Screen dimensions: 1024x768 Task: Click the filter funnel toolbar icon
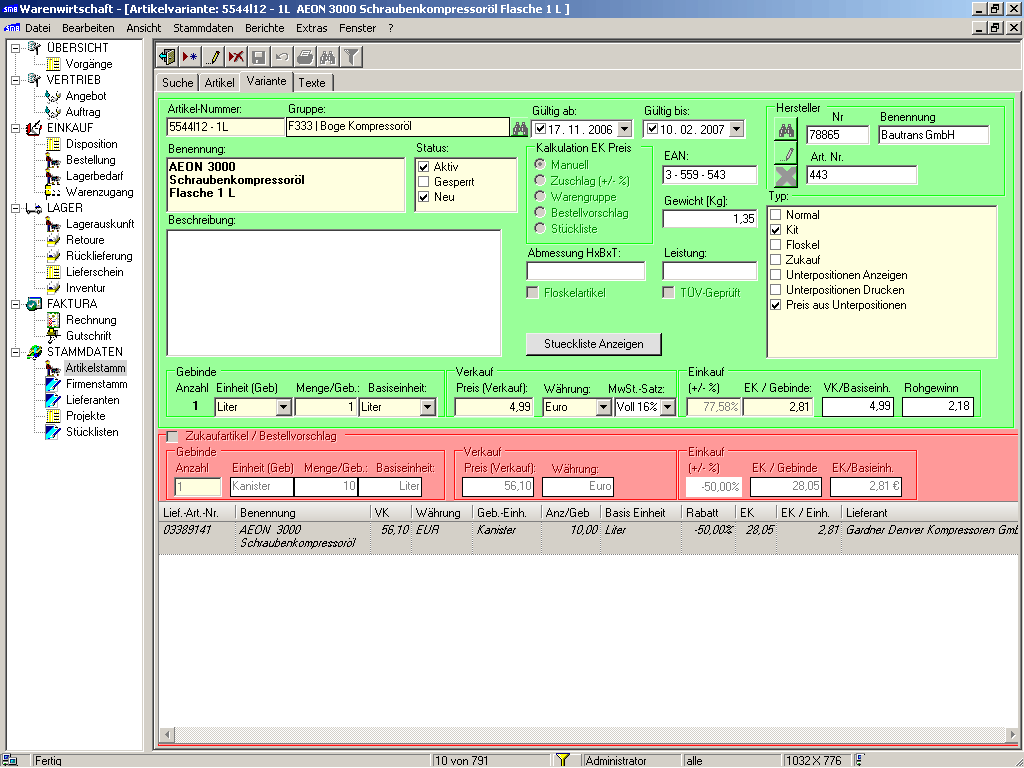click(351, 57)
